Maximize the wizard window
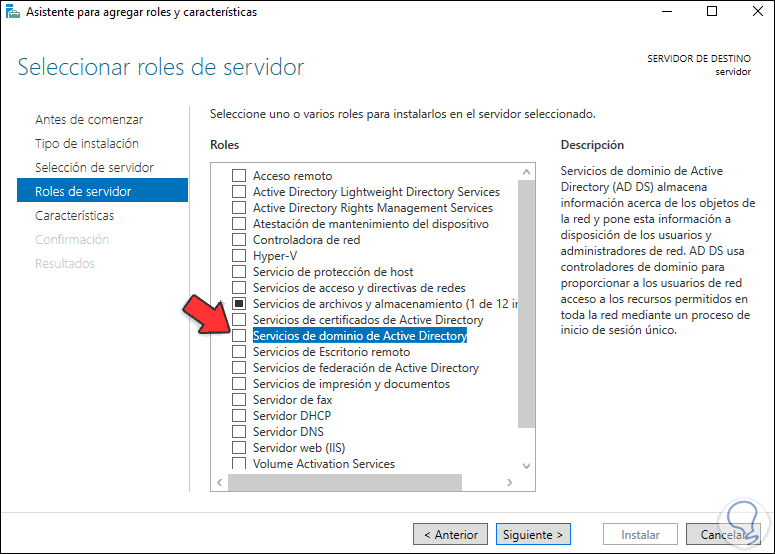The image size is (775, 554). click(x=711, y=12)
